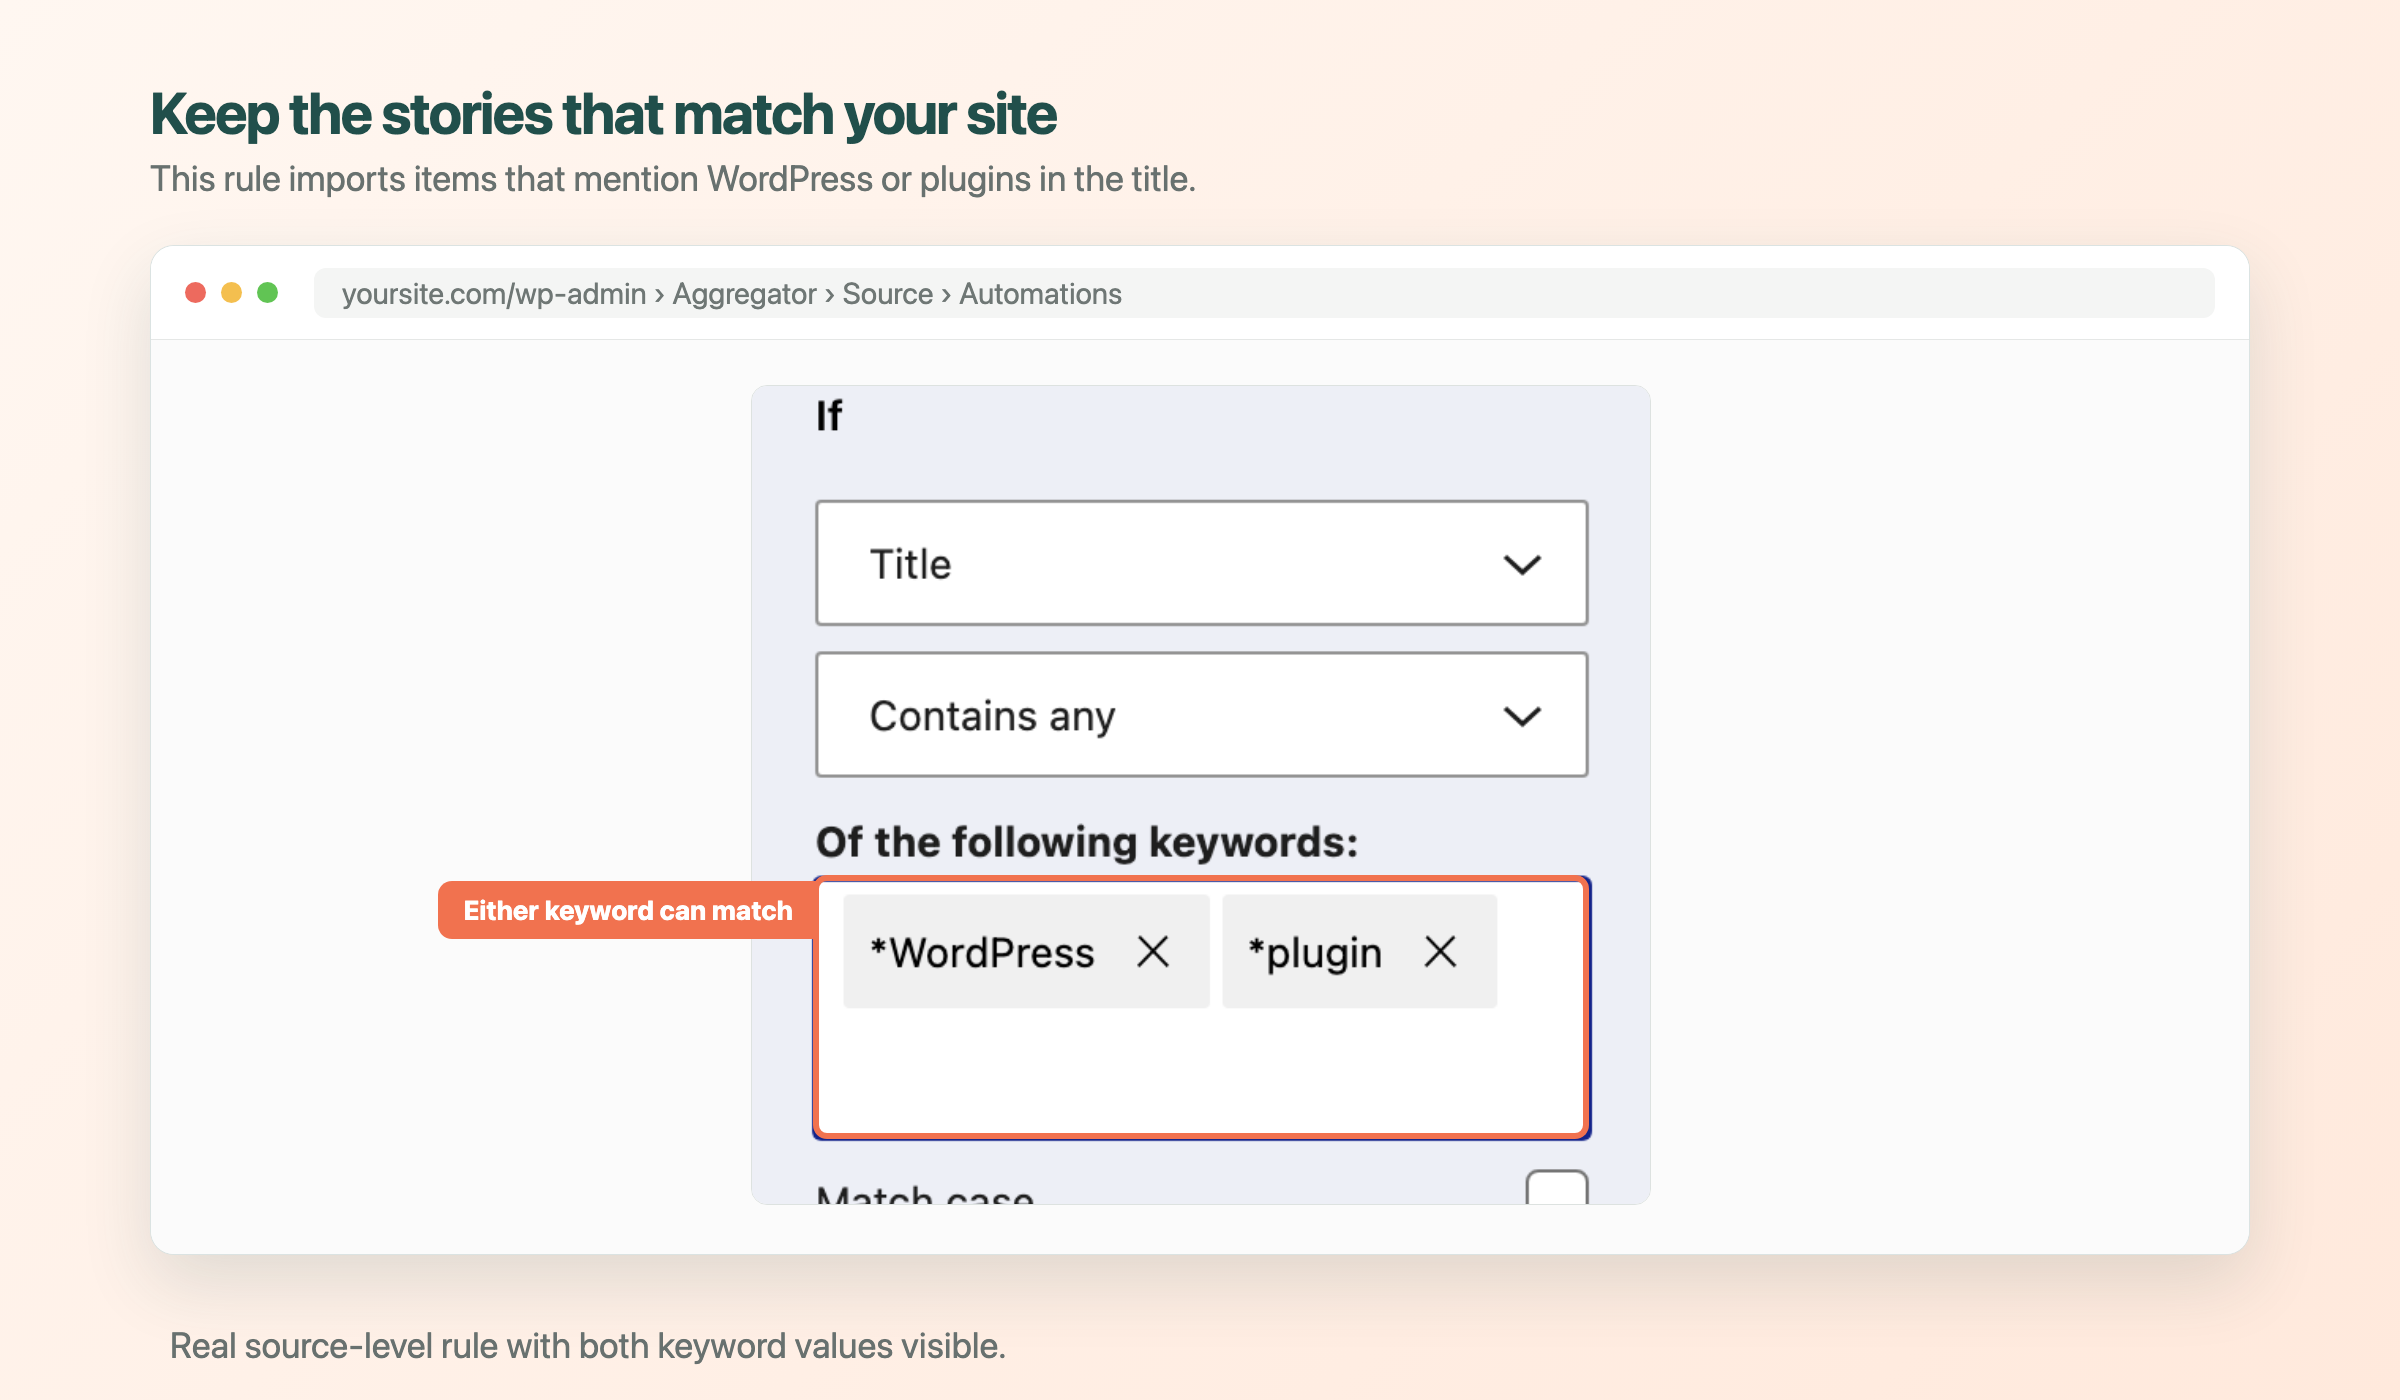Open the Contains any condition dropdown

[x=1201, y=715]
